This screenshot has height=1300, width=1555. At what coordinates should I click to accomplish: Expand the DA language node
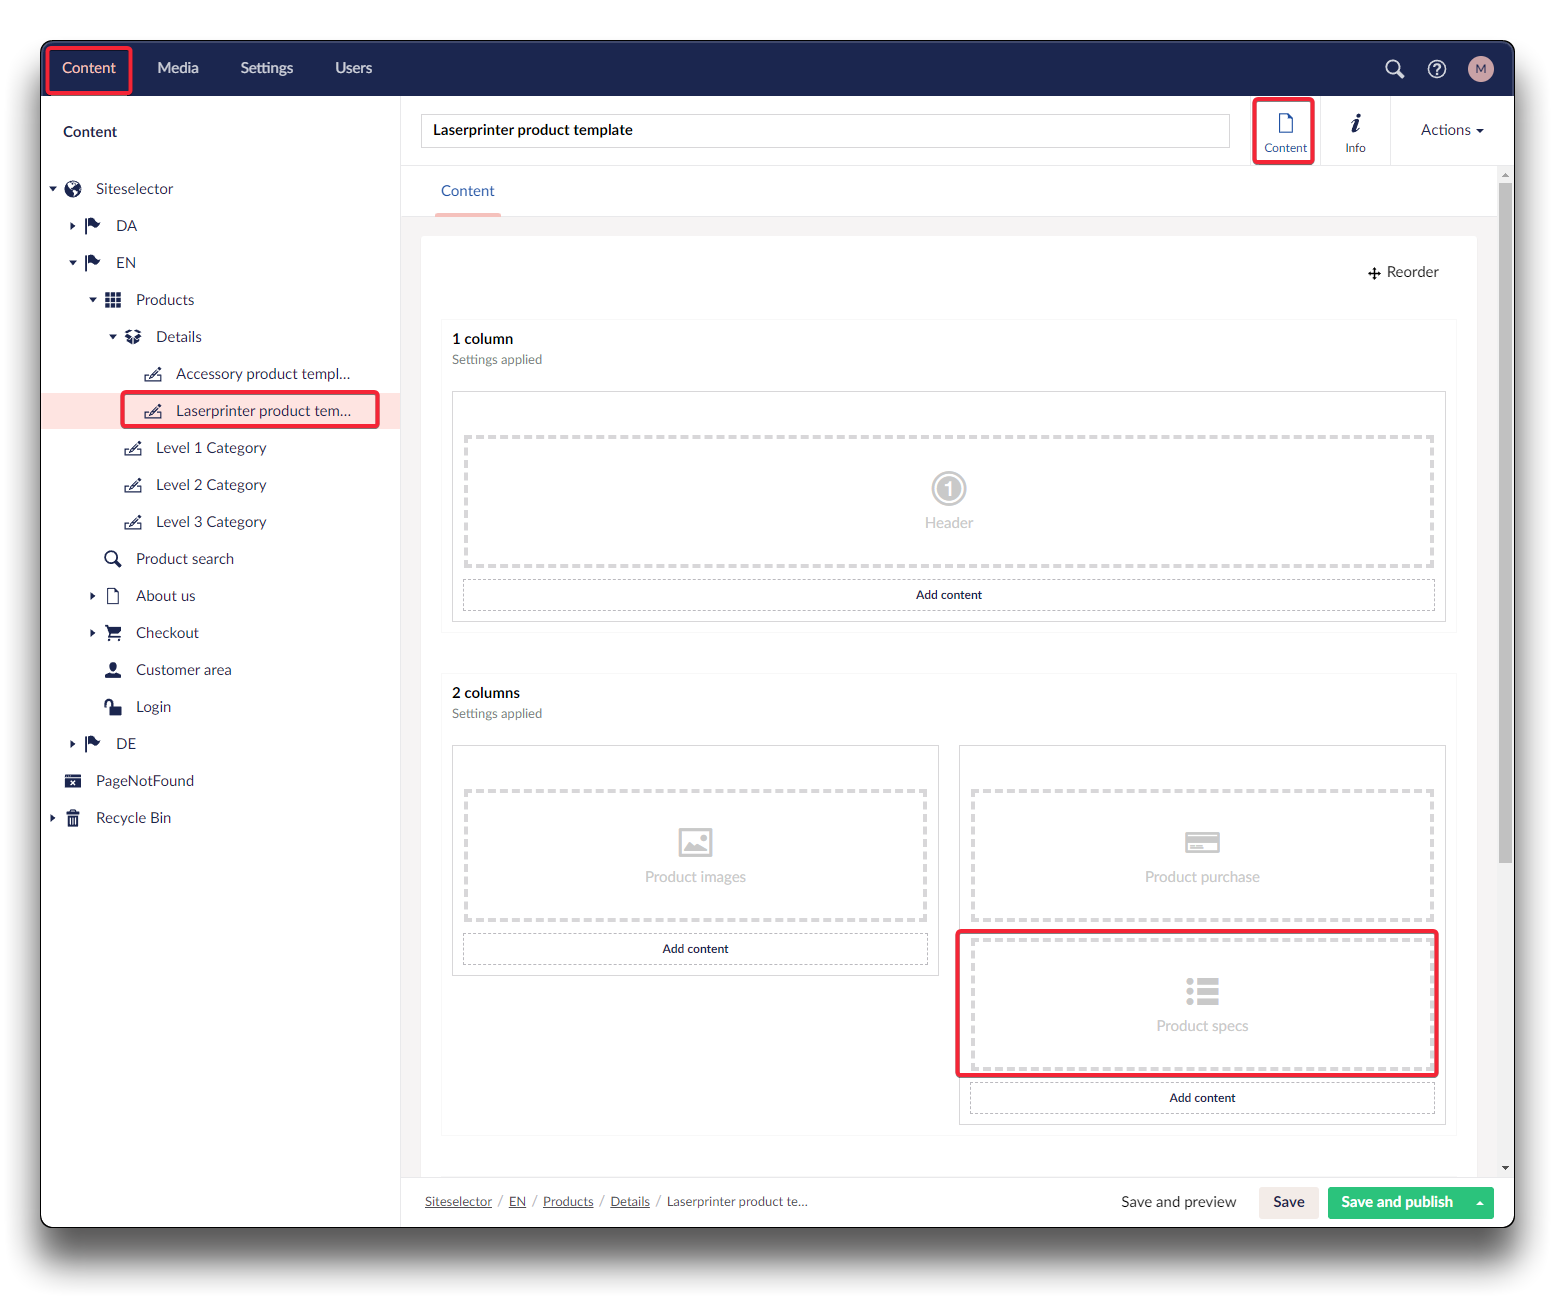pyautogui.click(x=72, y=226)
